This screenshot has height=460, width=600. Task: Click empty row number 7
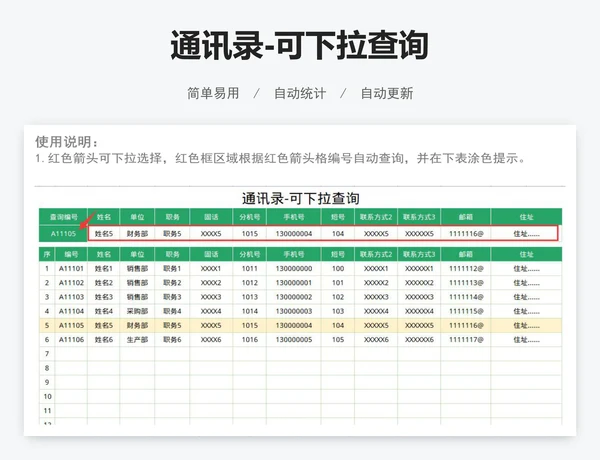point(47,354)
